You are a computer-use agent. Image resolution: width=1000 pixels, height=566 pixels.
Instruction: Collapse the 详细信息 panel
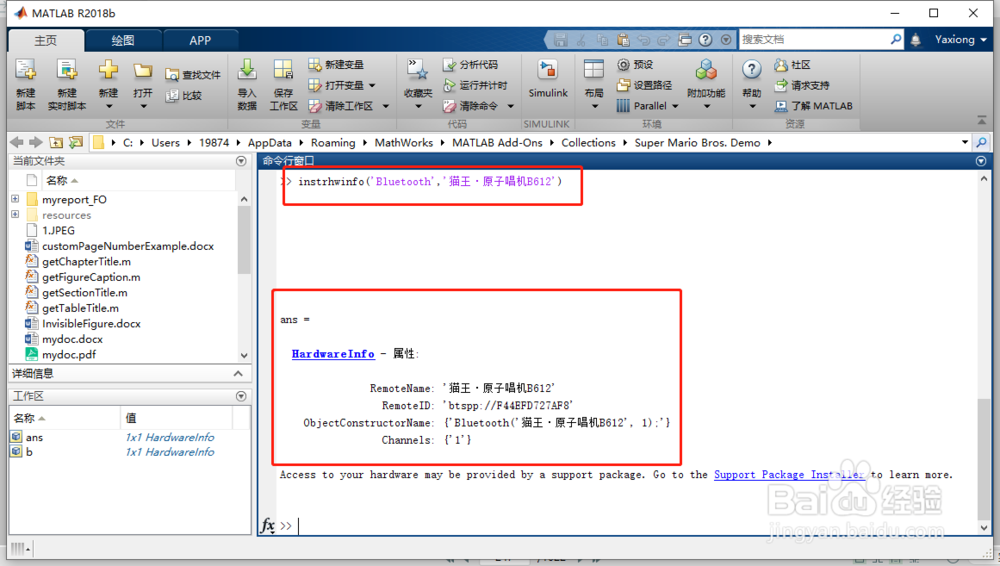[x=238, y=373]
